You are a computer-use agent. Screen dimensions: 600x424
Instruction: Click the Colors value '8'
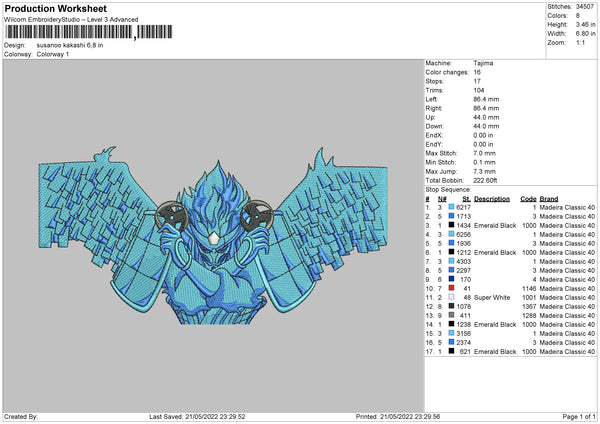577,16
